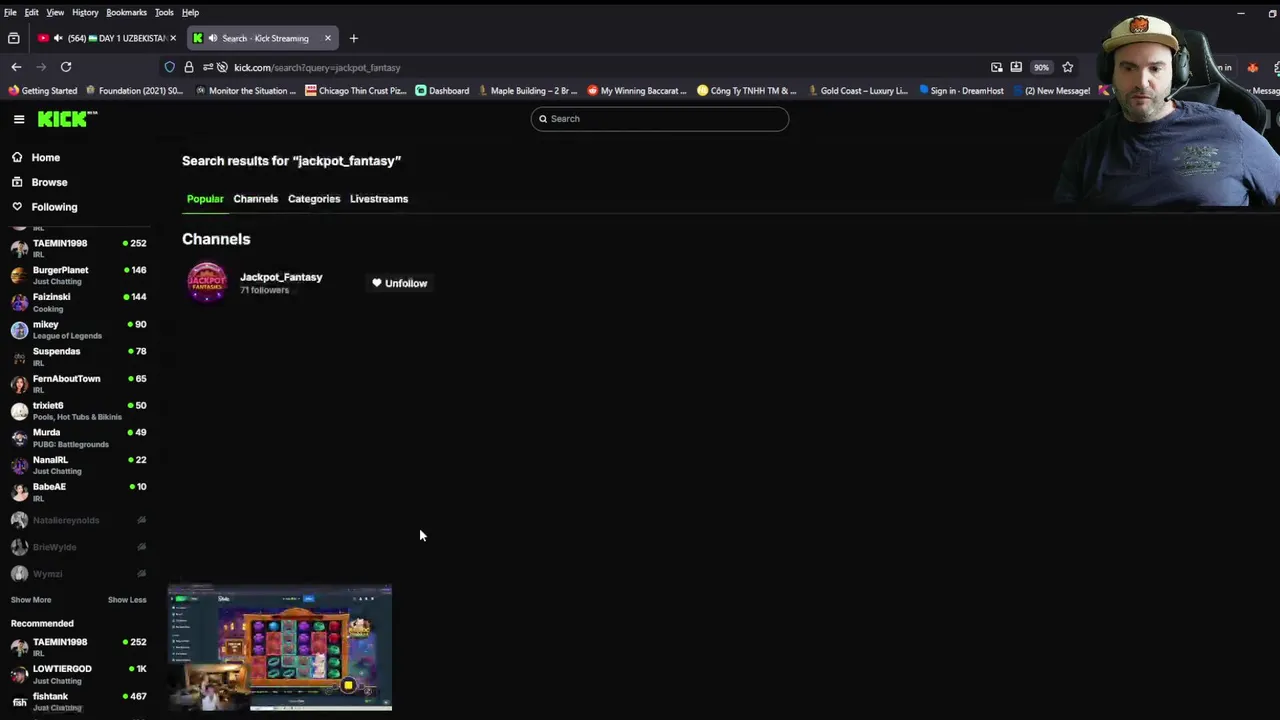The image size is (1280, 720).
Task: Open the Tools menu
Action: (164, 12)
